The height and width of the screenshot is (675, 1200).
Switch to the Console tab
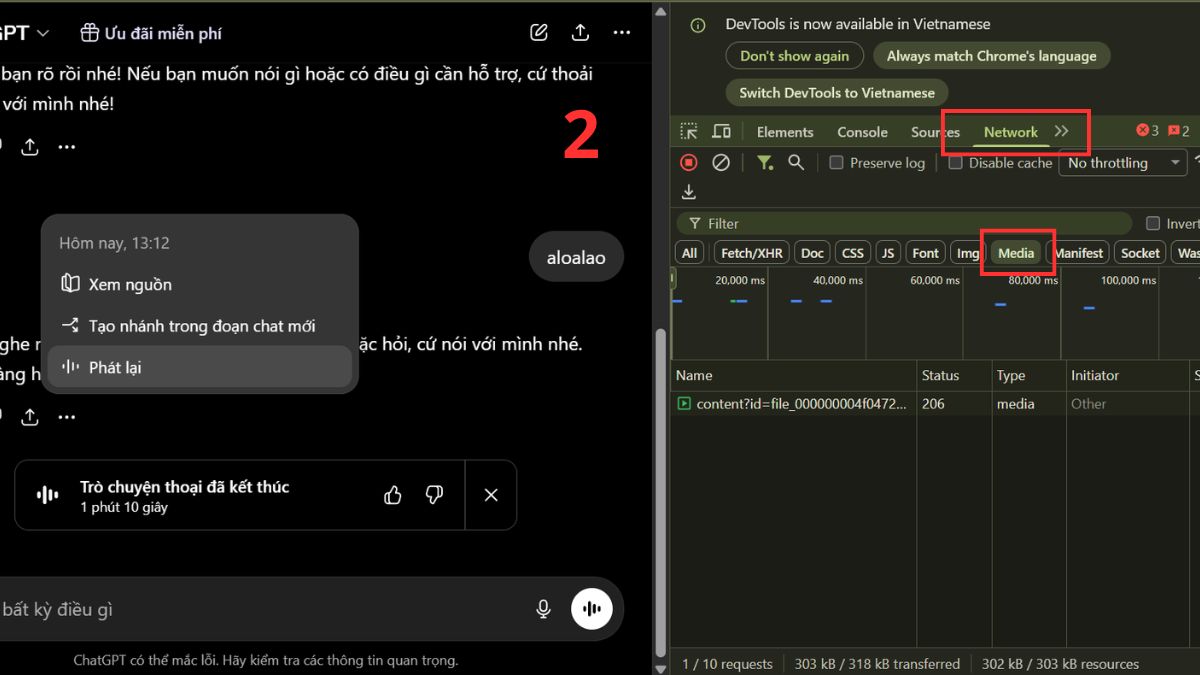(x=862, y=132)
